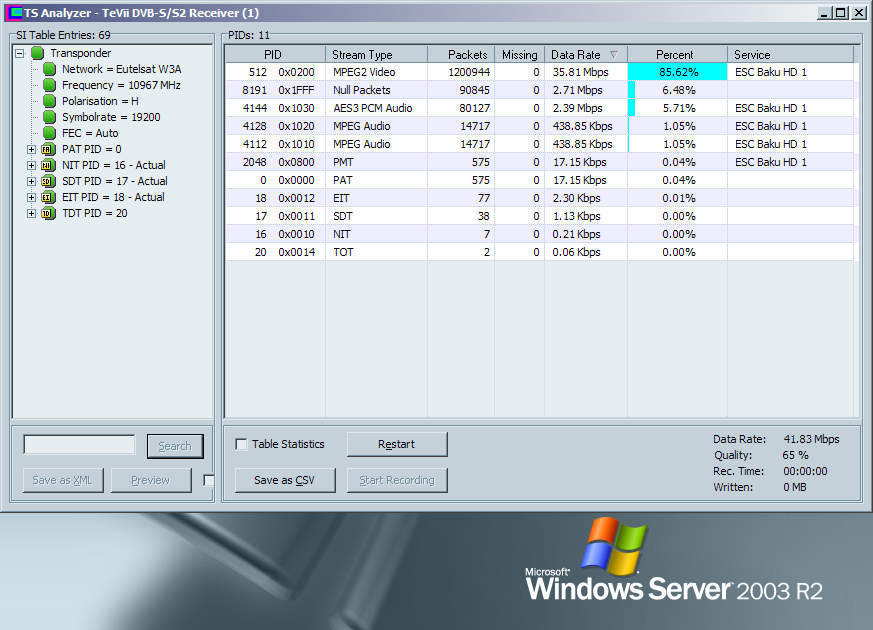
Task: Collapse the Transponder tree node
Action: (20, 53)
